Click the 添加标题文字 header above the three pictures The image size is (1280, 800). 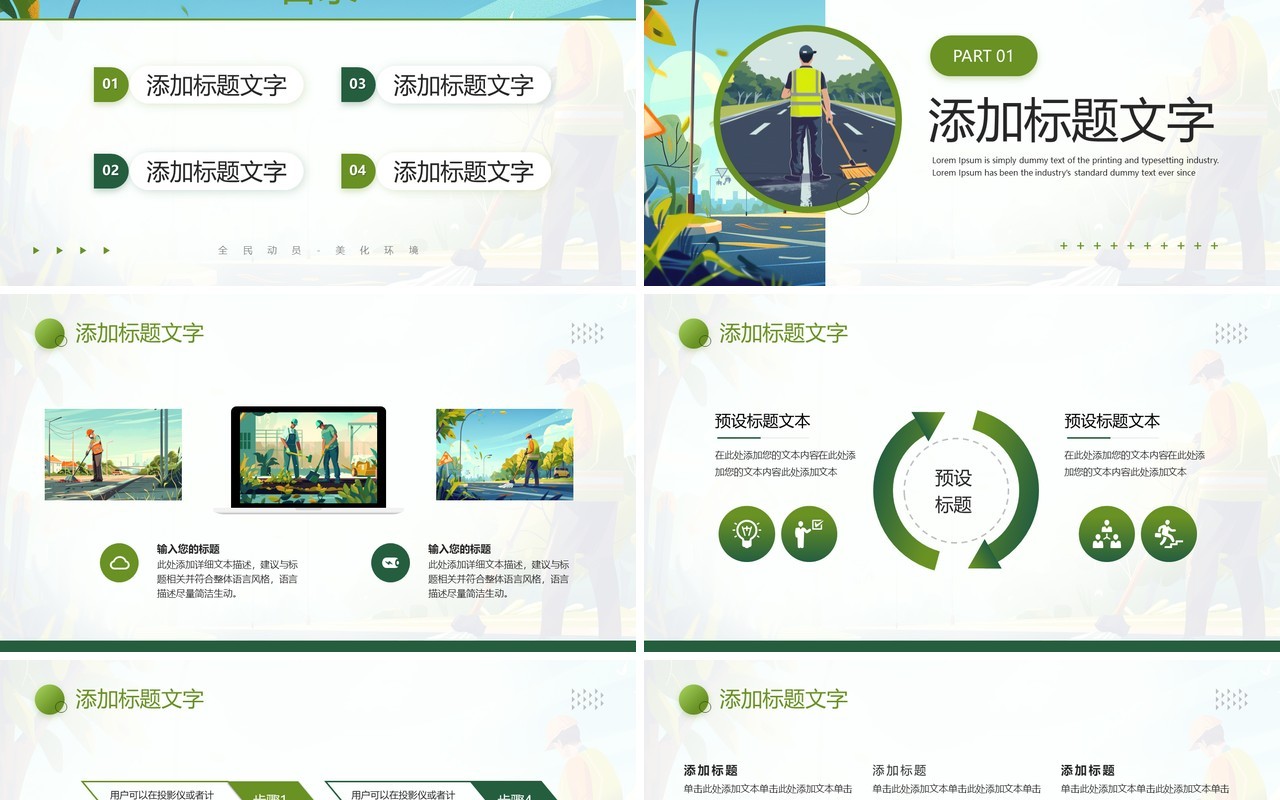tap(139, 333)
